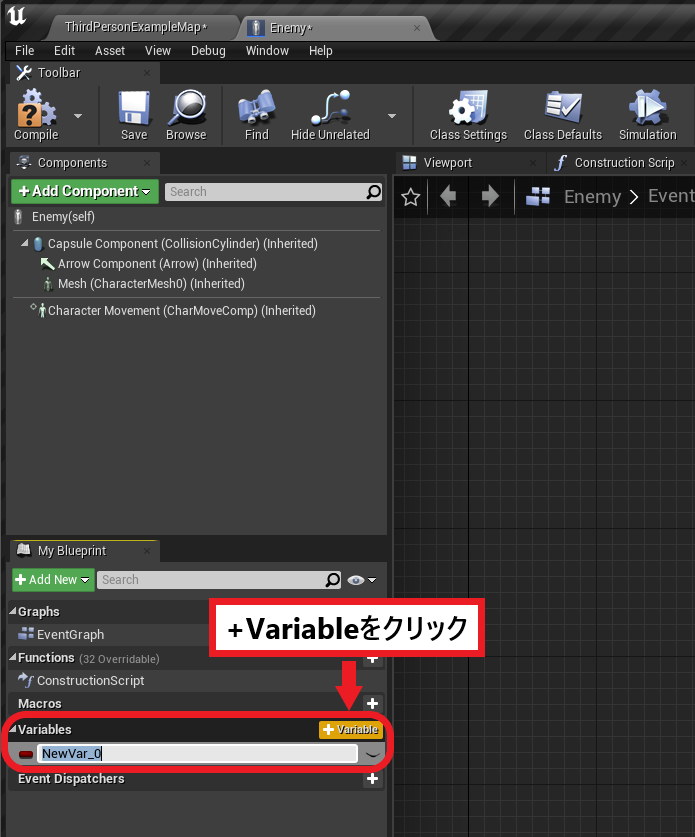Collapse the Graphs section
The height and width of the screenshot is (837, 695).
[13, 611]
